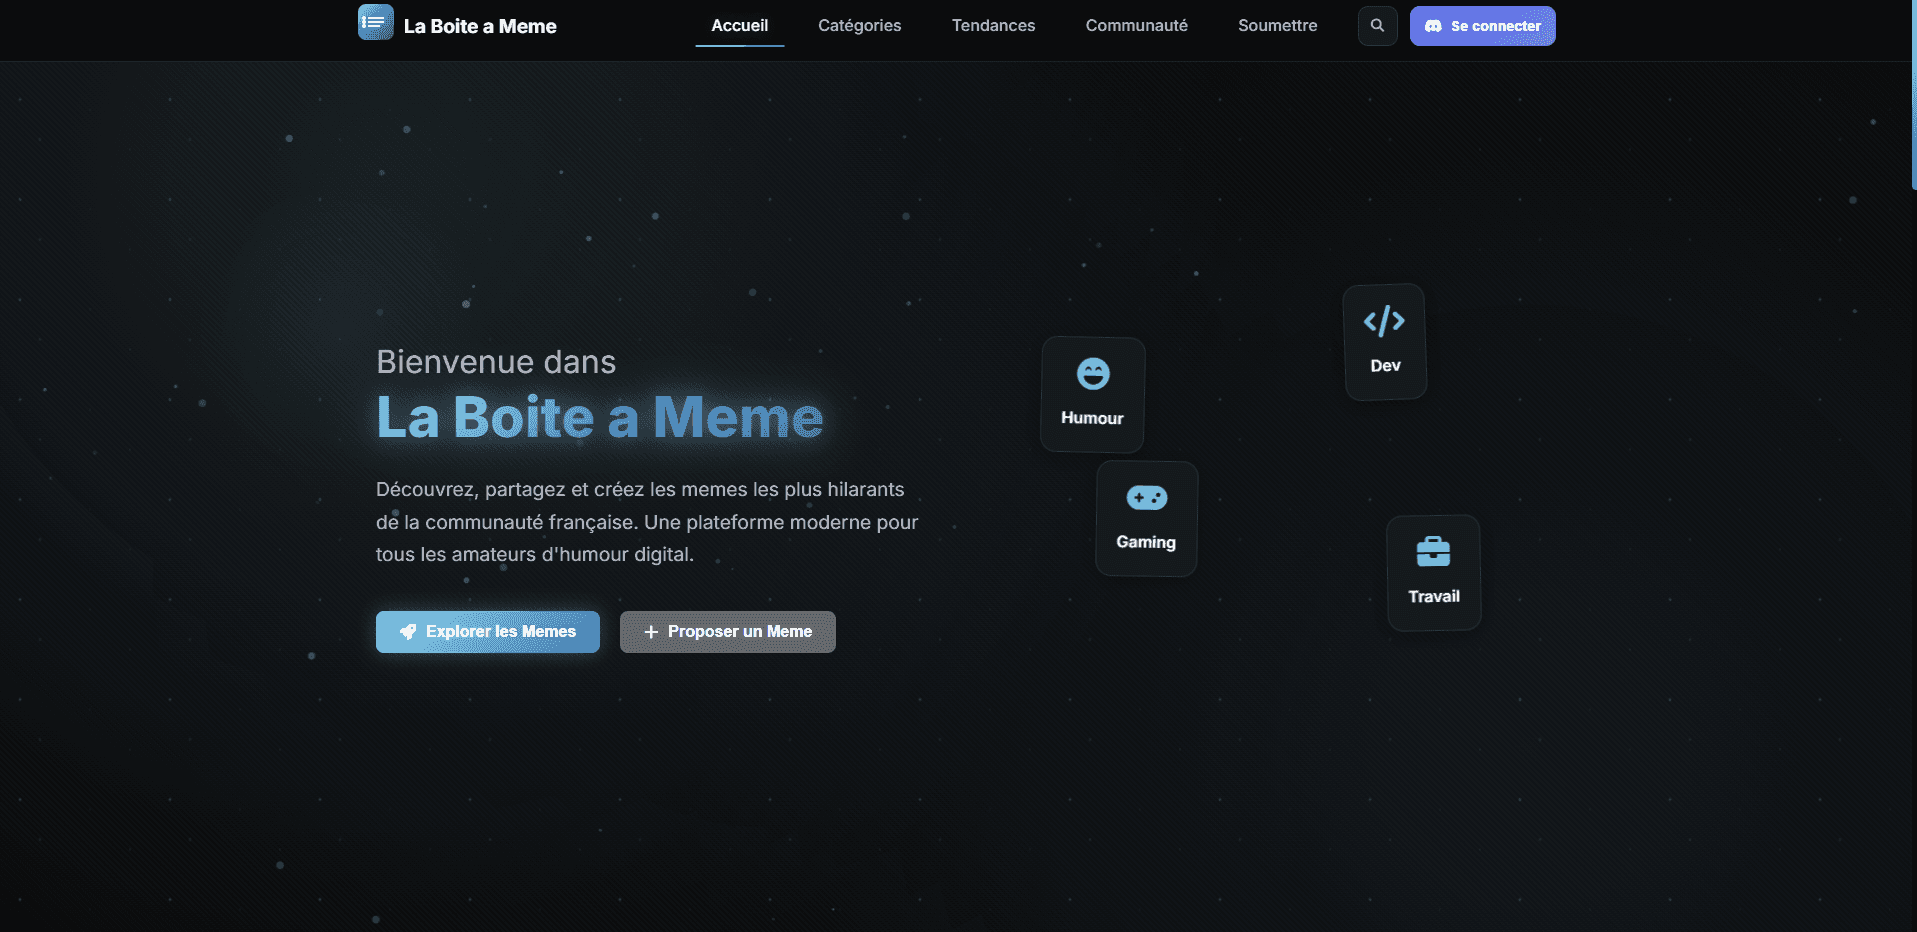Screen dimensions: 1917x932
Task: Pick the briefcase icon for Travail
Action: point(1433,551)
